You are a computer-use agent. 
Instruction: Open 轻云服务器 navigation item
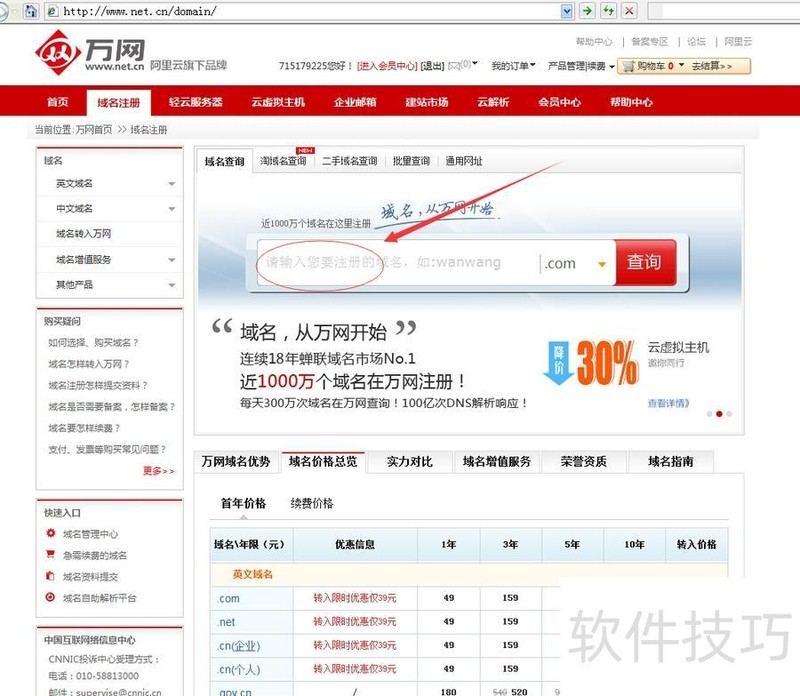(196, 102)
